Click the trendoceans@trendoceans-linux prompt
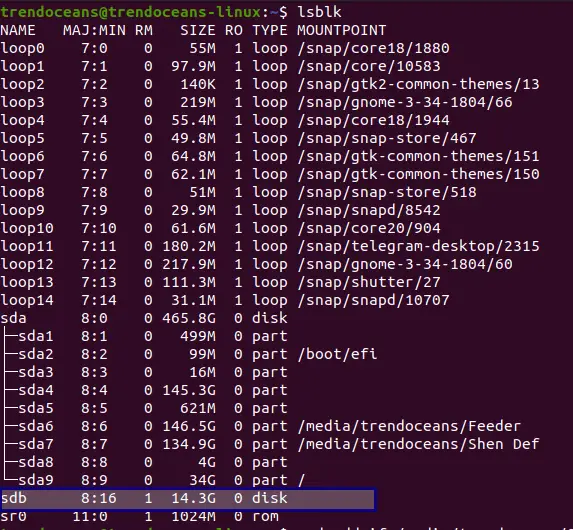The image size is (573, 530). pyautogui.click(x=130, y=12)
